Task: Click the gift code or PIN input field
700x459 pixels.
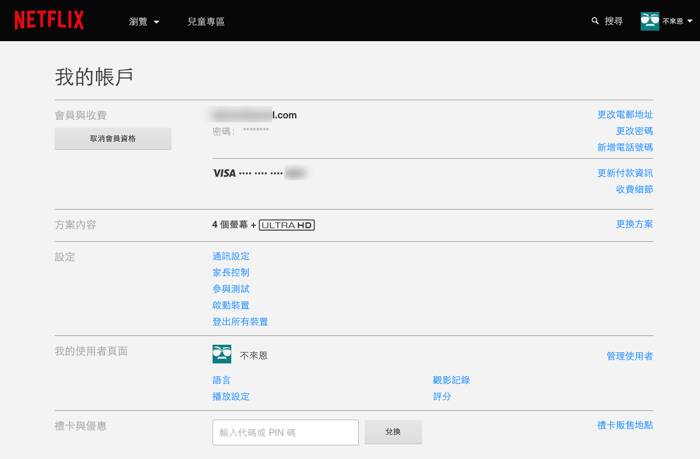Action: click(x=286, y=432)
